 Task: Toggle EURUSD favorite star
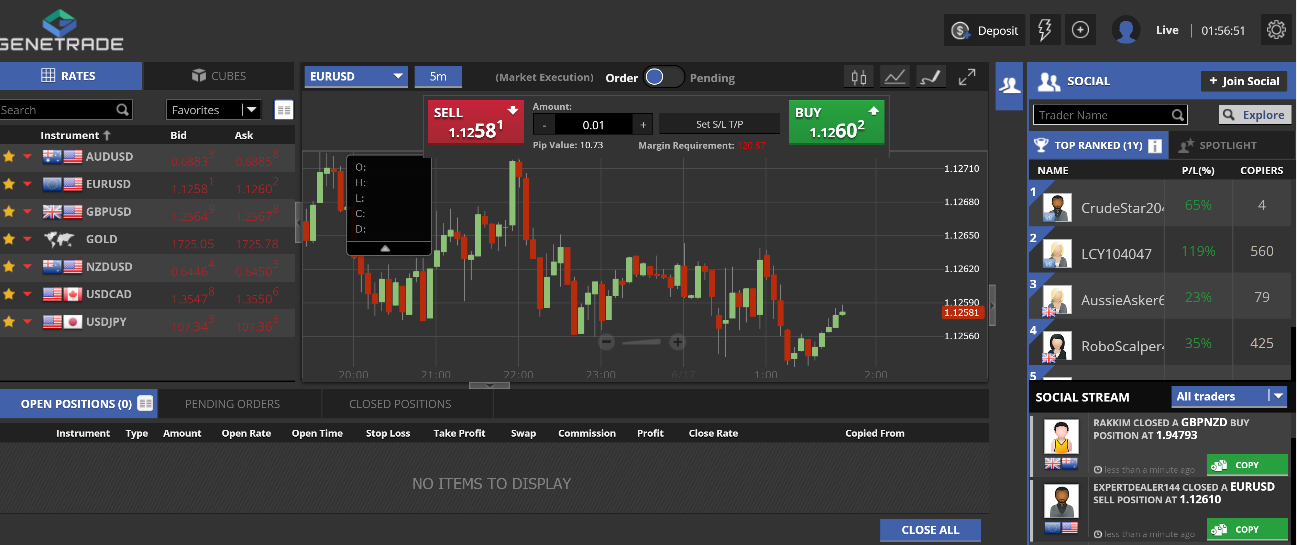point(9,184)
